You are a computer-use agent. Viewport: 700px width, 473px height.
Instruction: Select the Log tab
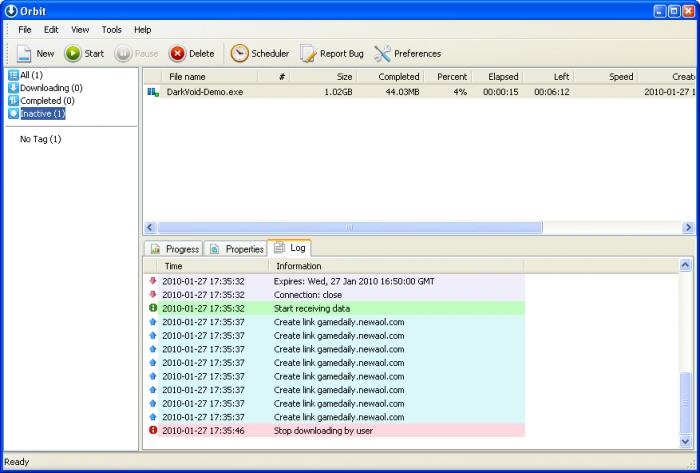[x=289, y=248]
